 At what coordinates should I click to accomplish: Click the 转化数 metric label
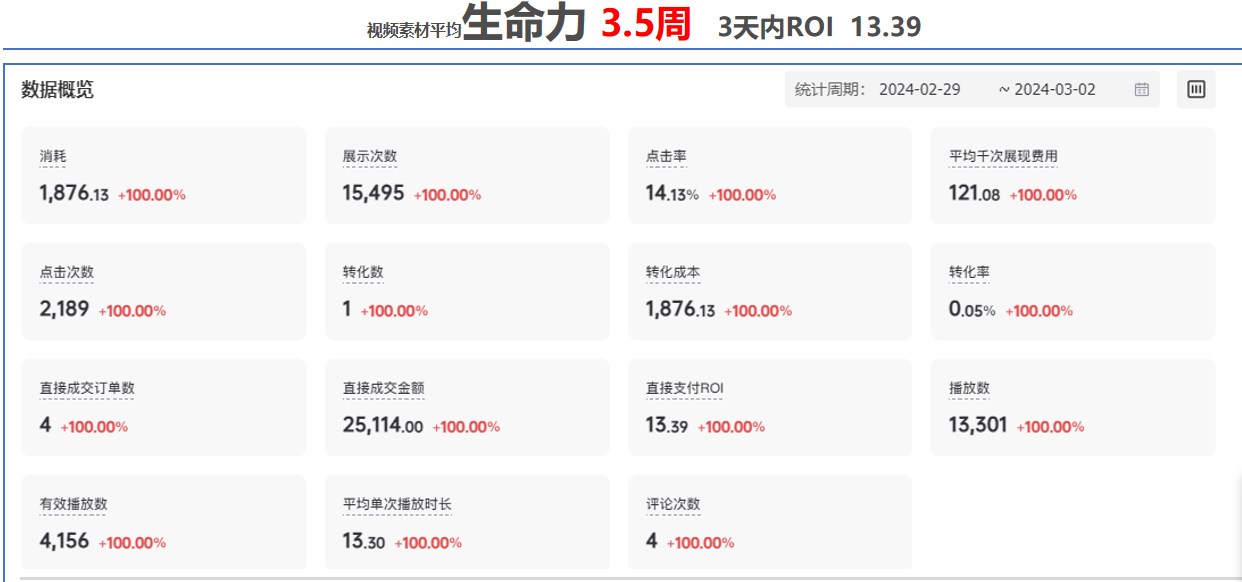pyautogui.click(x=363, y=272)
